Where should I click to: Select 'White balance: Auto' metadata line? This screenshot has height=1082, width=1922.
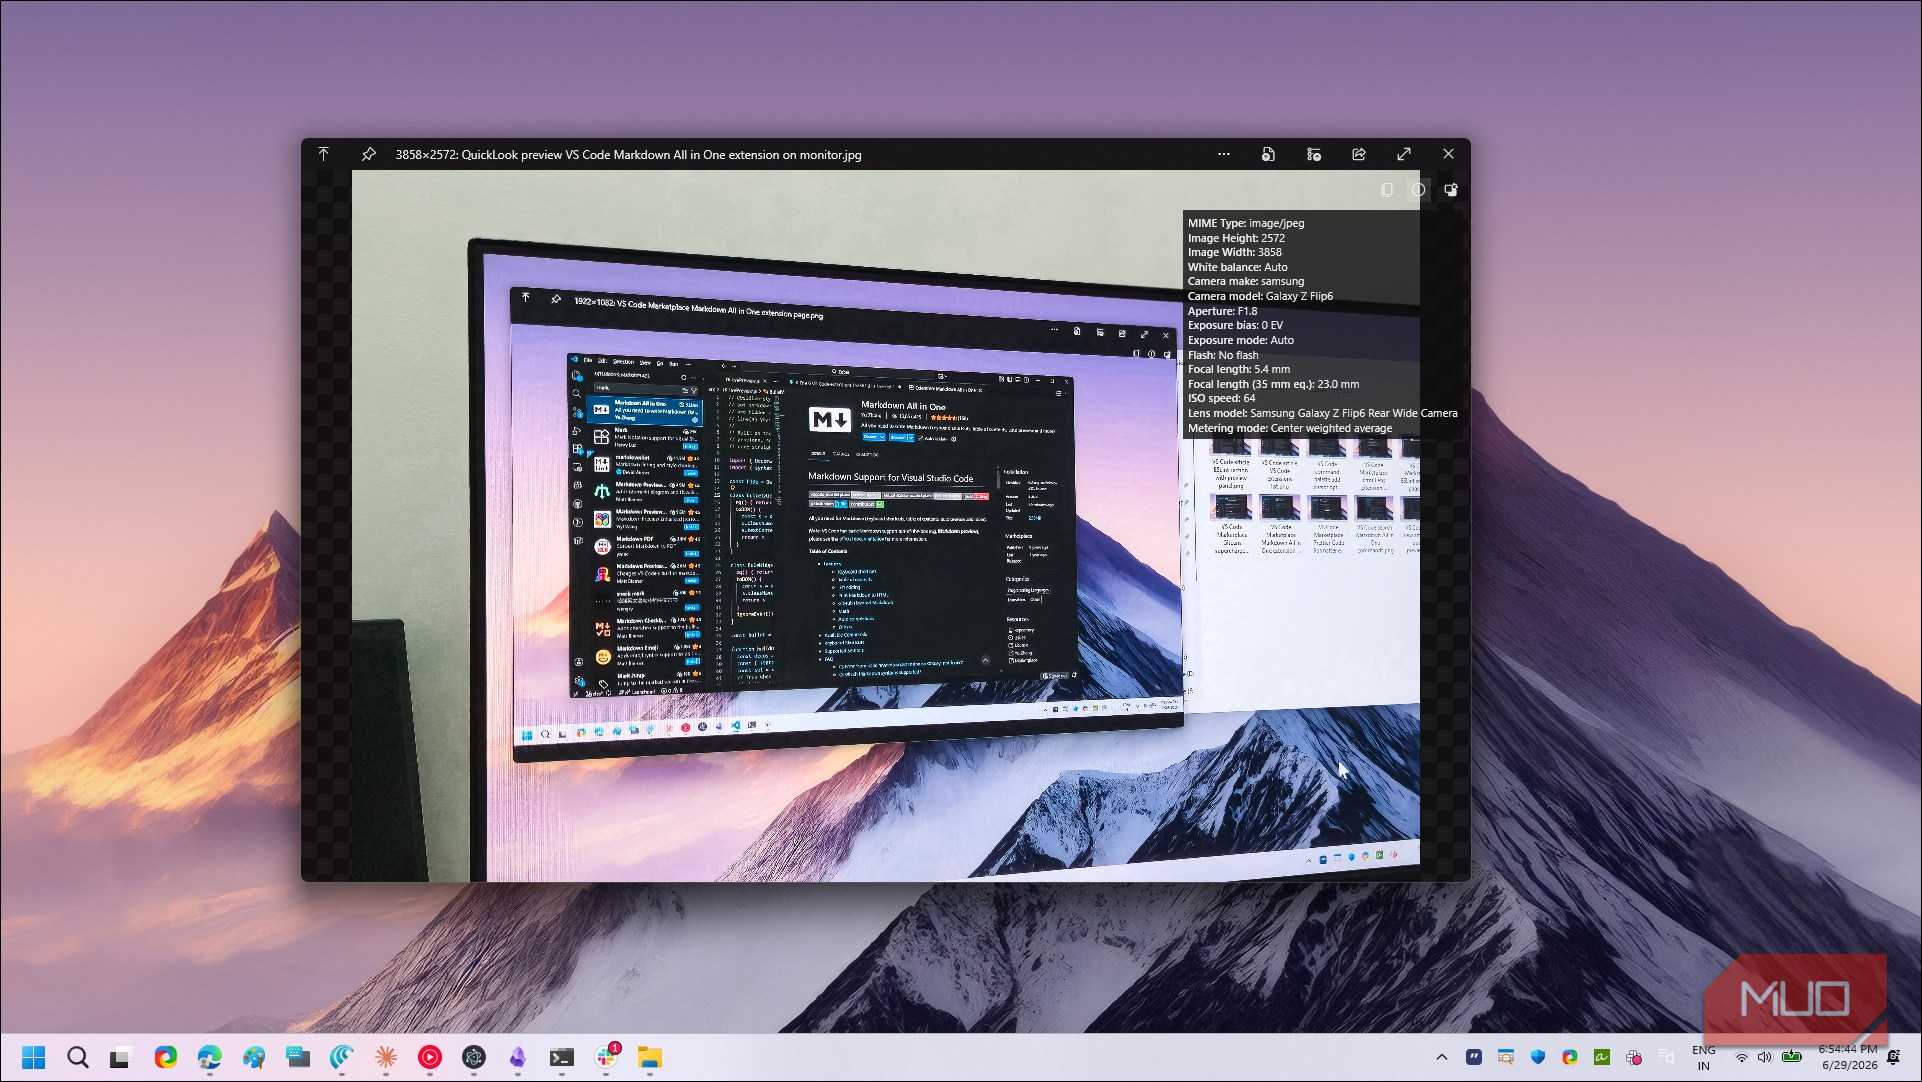point(1237,267)
